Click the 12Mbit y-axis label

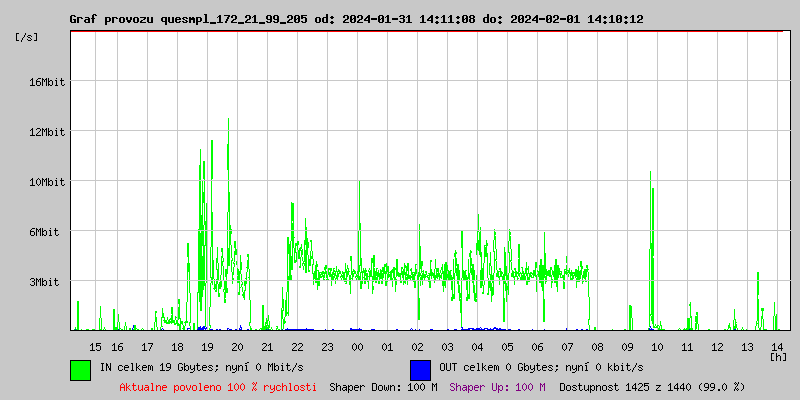point(47,132)
